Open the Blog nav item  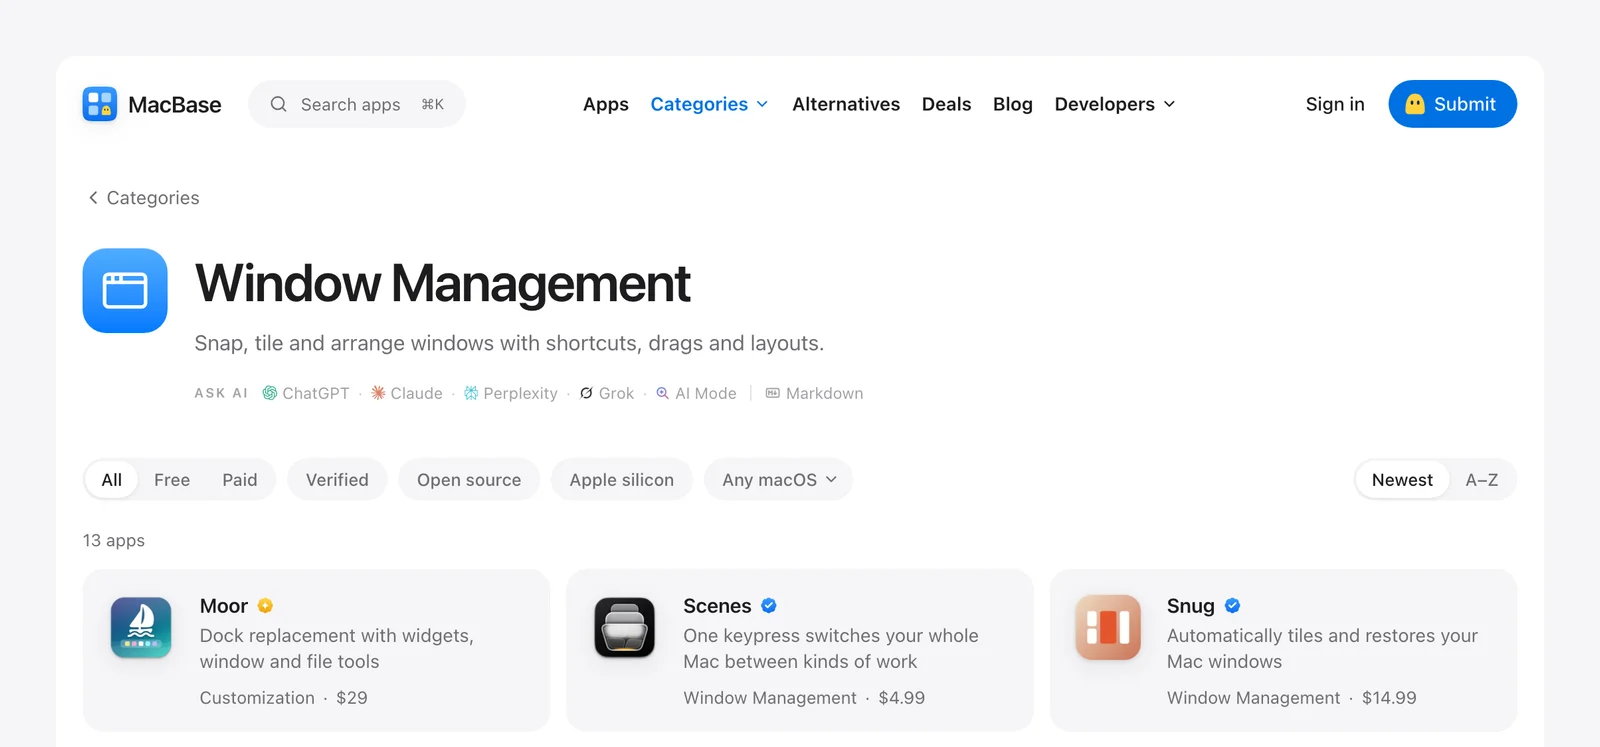[1013, 104]
